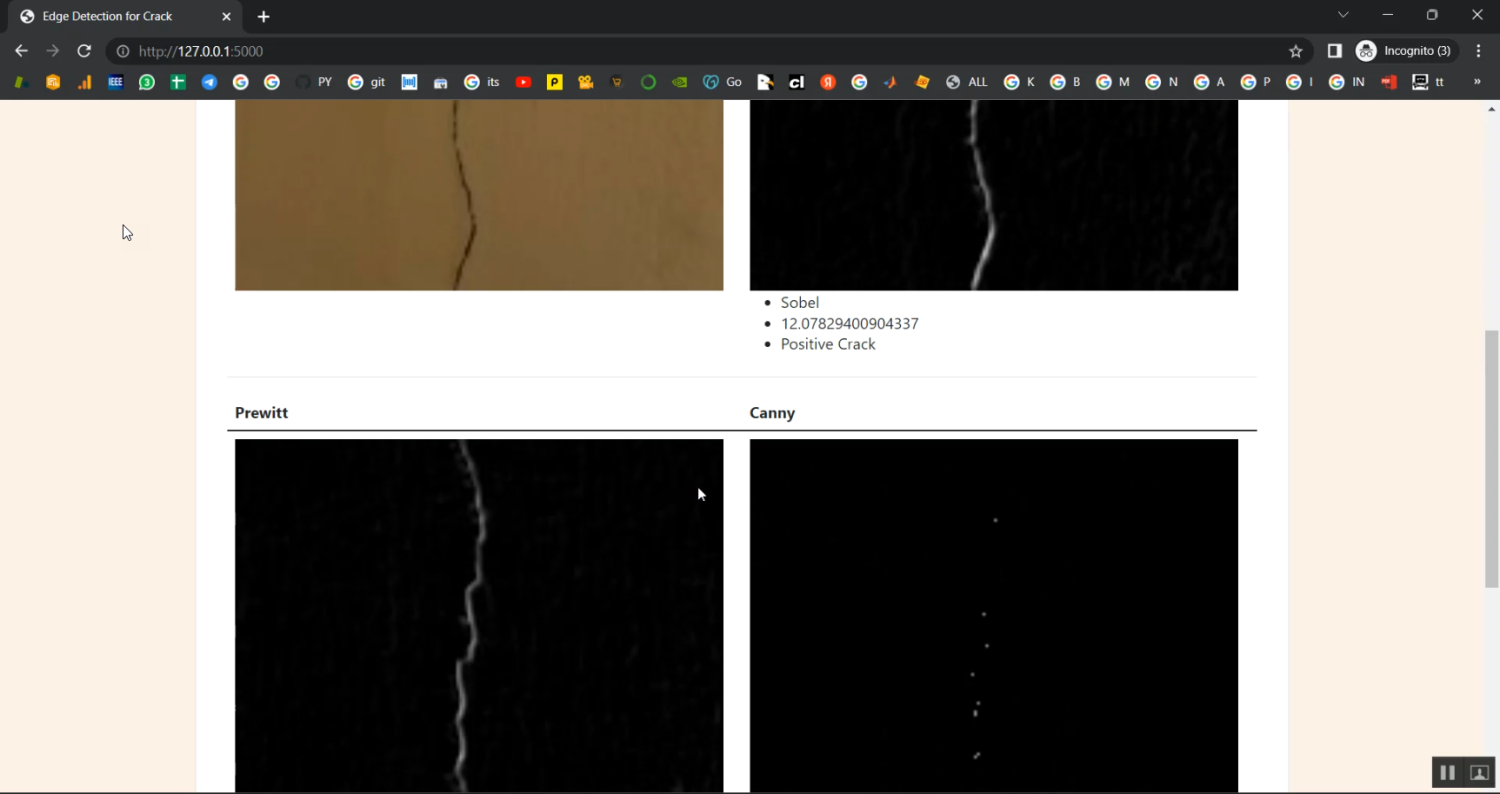Expand the tab search dropdown arrow
This screenshot has height=794, width=1500.
pos(1343,15)
